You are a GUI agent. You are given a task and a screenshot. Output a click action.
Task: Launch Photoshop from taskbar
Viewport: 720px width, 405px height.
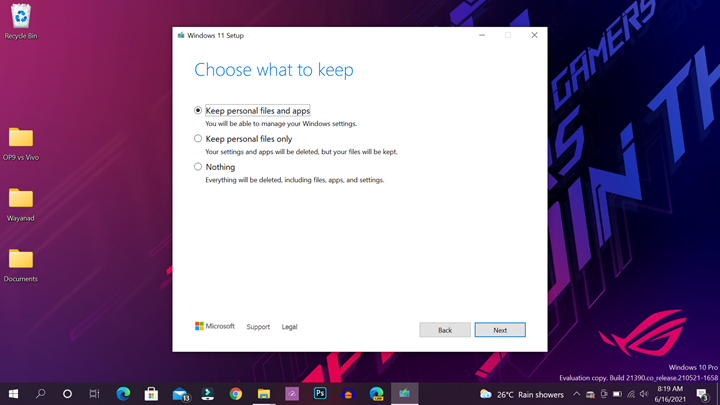pos(320,394)
